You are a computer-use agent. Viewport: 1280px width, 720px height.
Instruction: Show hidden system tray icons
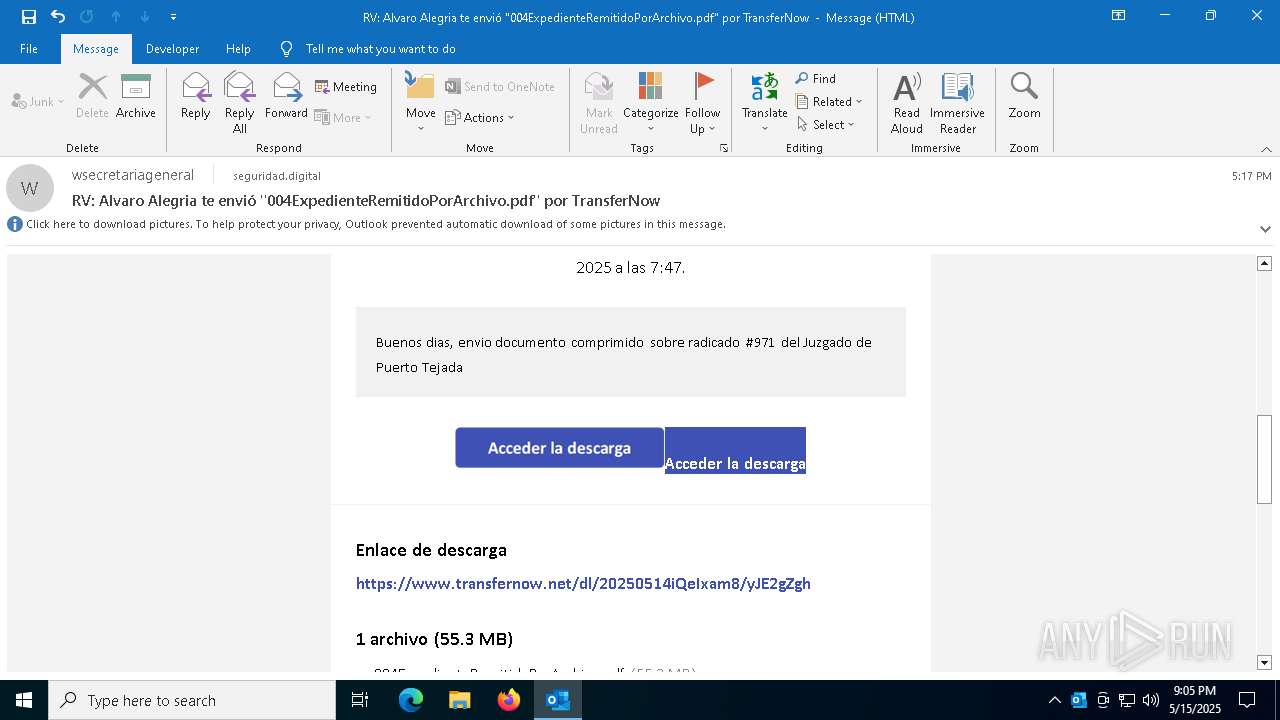[x=1054, y=700]
